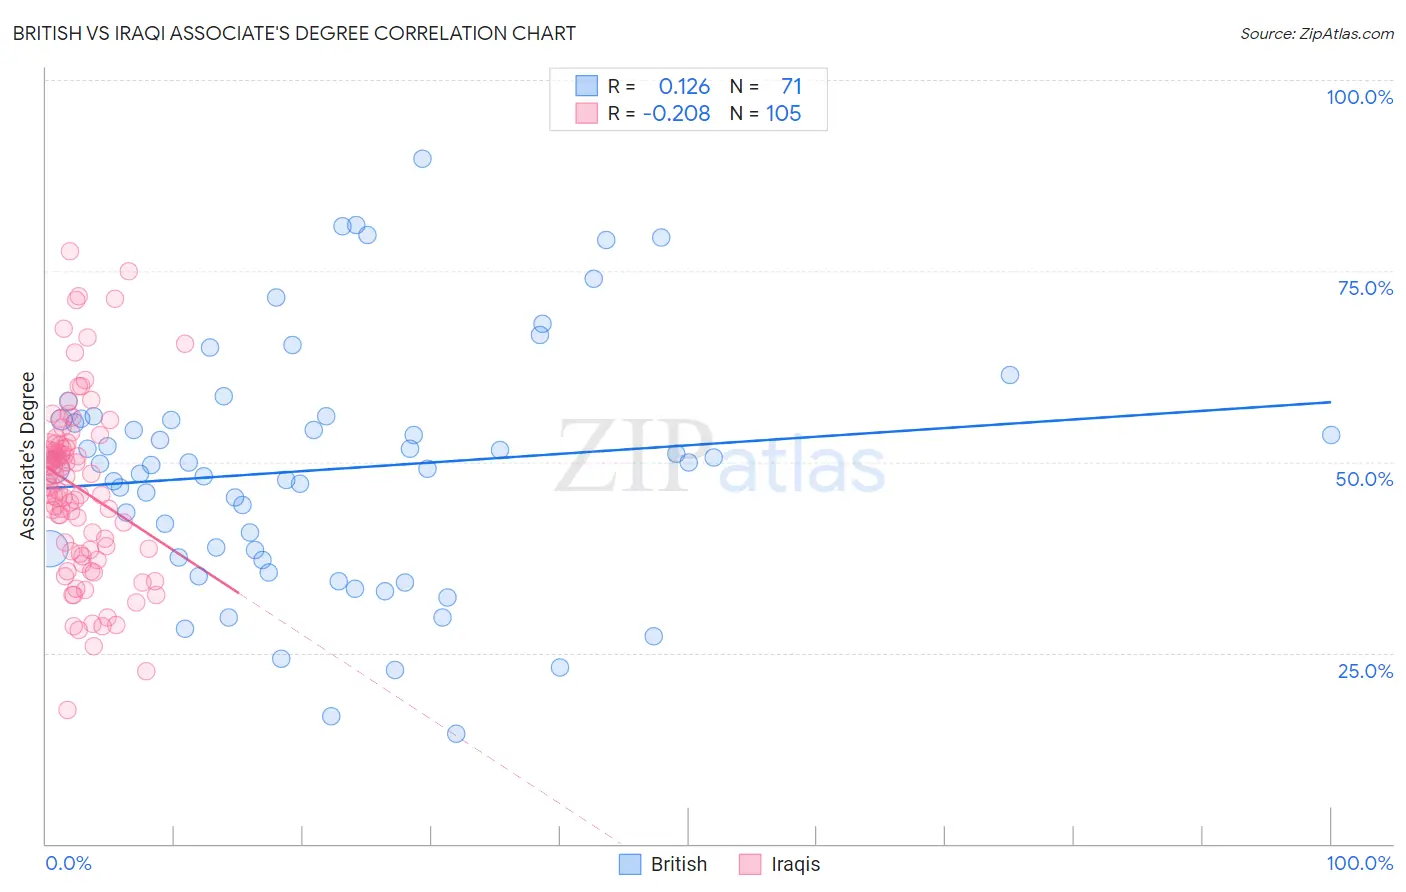This screenshot has height=892, width=1406.
Task: Click the R value -0.208
Action: [677, 113]
